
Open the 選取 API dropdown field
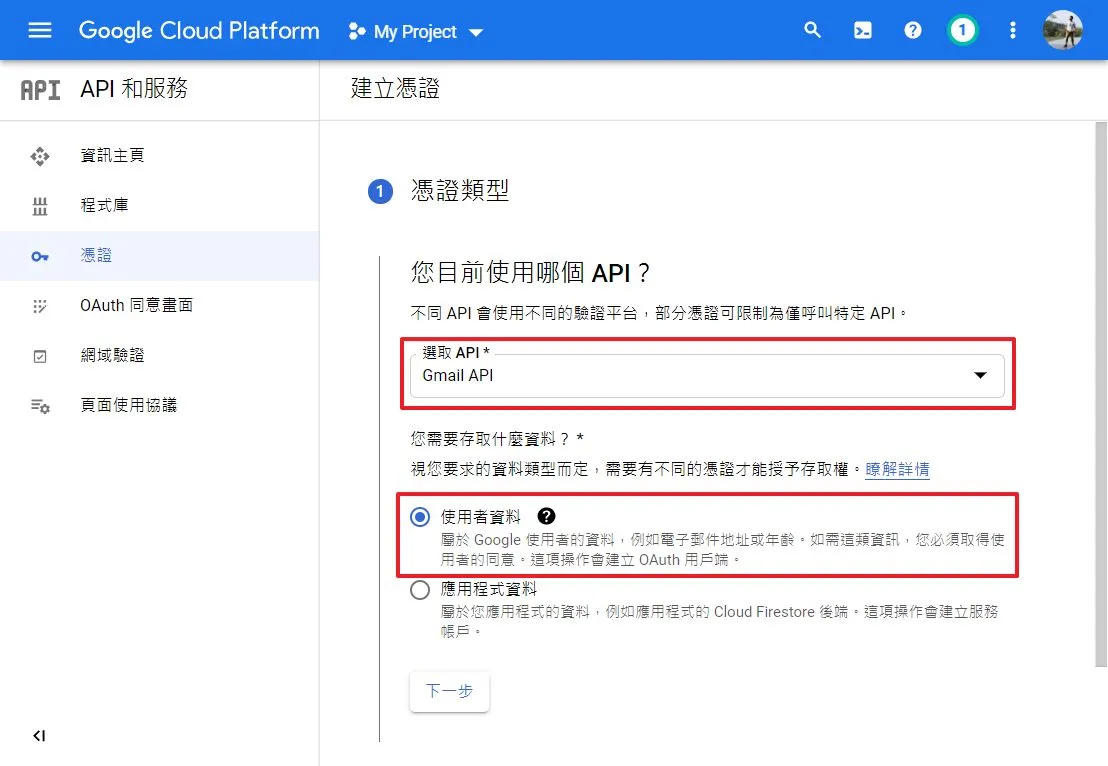pyautogui.click(x=707, y=375)
